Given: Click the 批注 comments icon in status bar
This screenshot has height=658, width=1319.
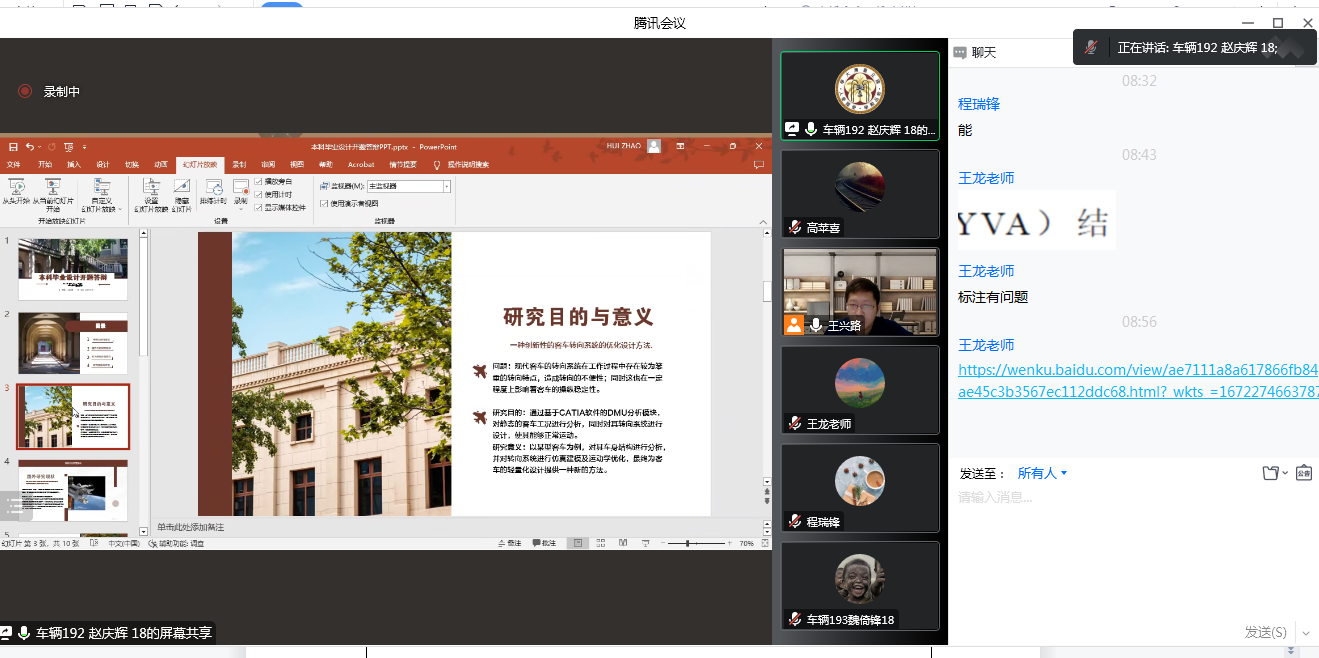Looking at the screenshot, I should [x=543, y=543].
